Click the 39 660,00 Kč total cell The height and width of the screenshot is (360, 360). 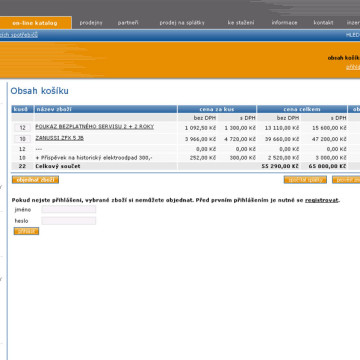(x=282, y=139)
